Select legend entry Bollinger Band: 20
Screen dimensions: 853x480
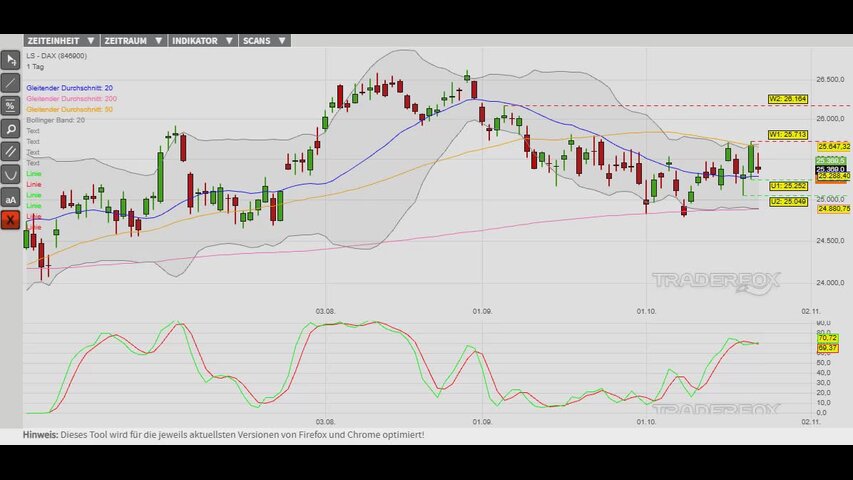(x=55, y=120)
